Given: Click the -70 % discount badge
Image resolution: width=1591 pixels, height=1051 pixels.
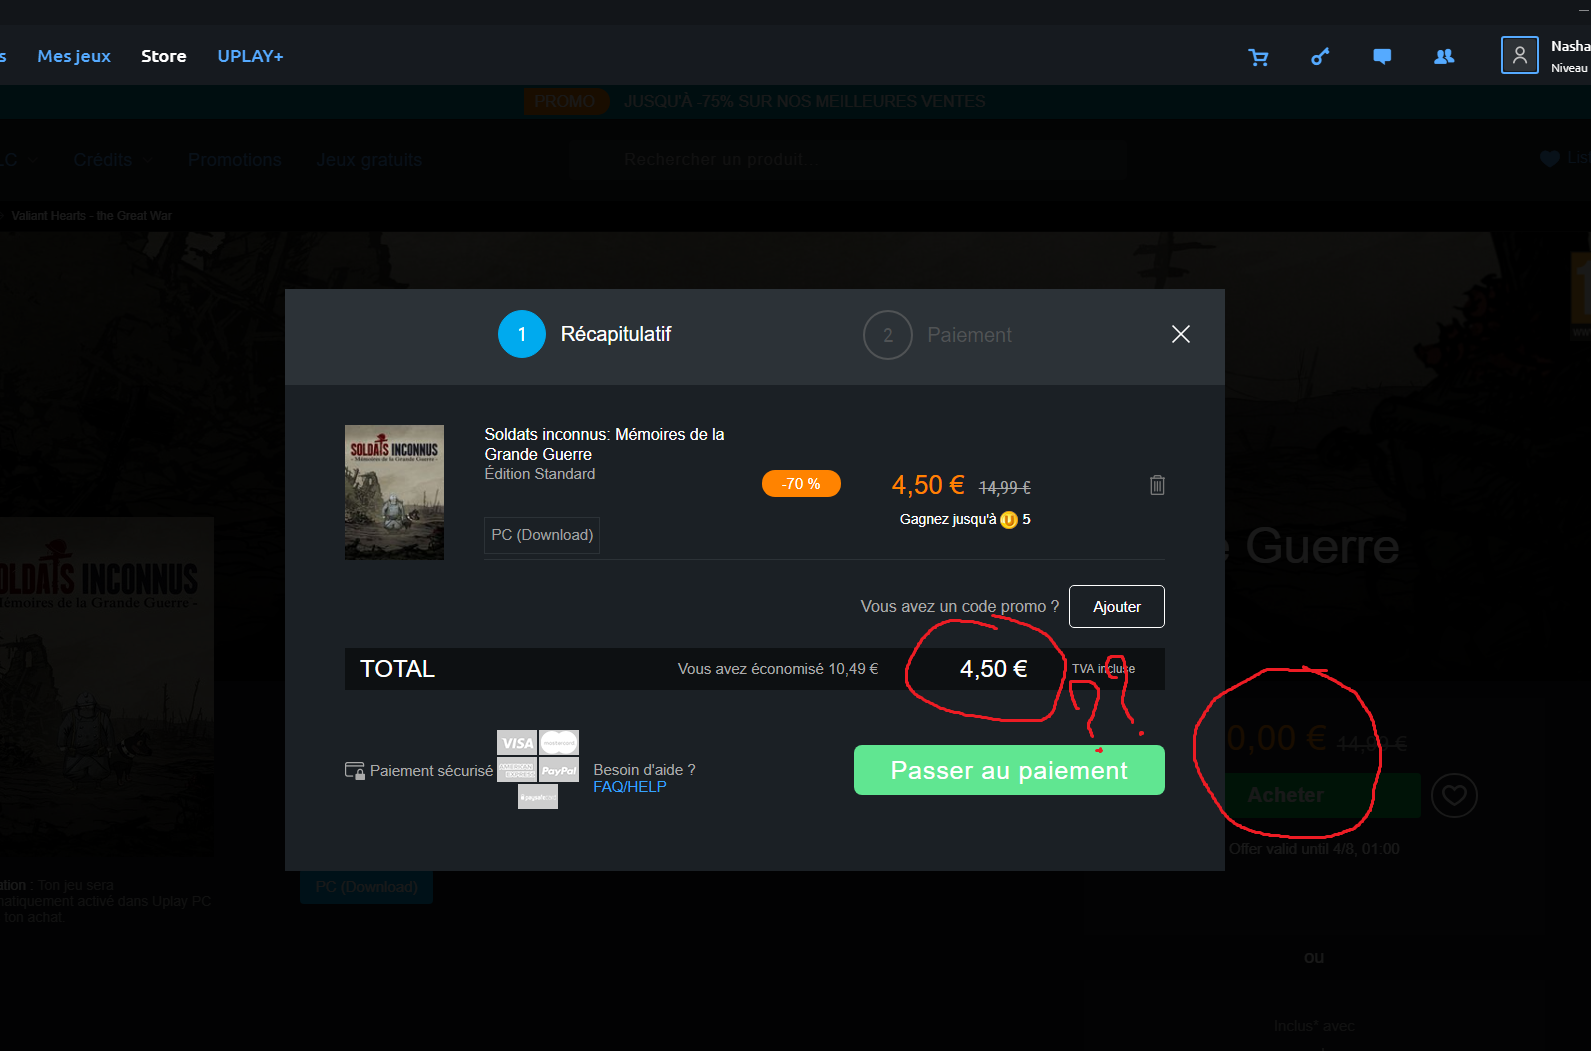Looking at the screenshot, I should (x=801, y=484).
